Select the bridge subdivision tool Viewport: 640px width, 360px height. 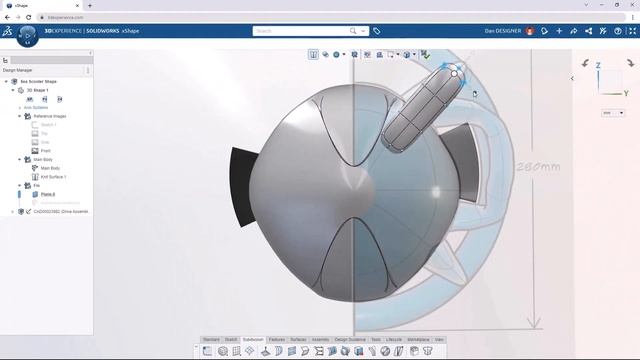pyautogui.click(x=319, y=351)
